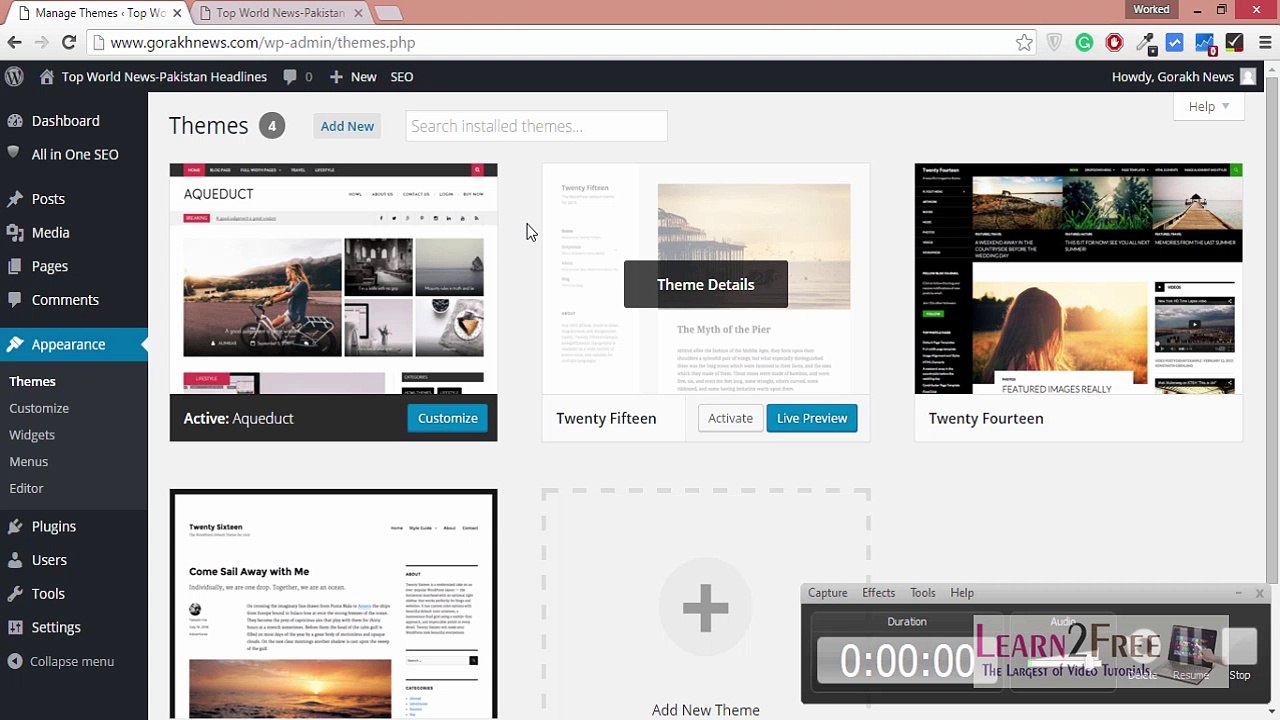This screenshot has height=720, width=1280.
Task: Go to the Customize submenu item
Action: (x=39, y=408)
